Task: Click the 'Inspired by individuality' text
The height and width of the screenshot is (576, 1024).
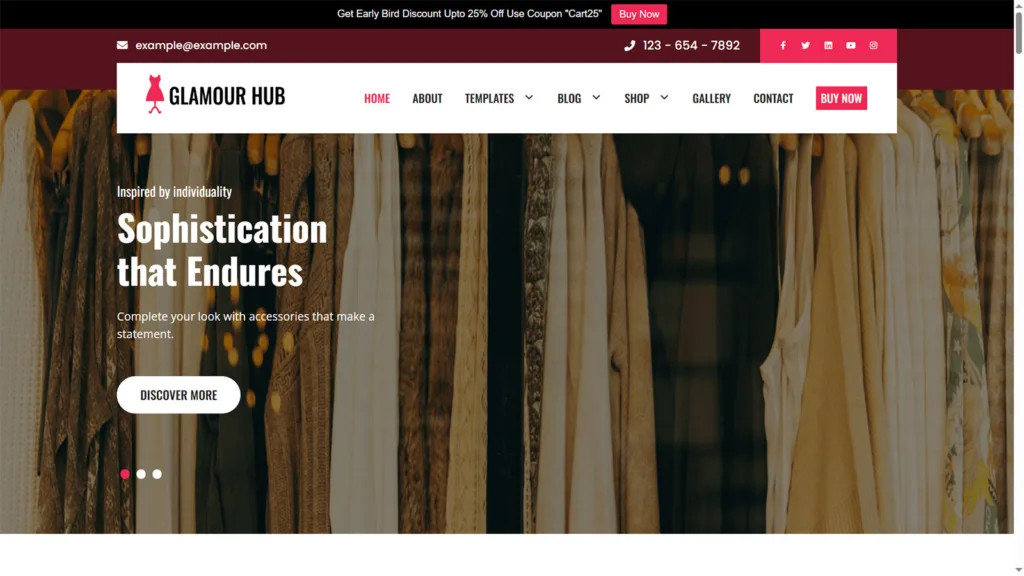Action: coord(174,191)
